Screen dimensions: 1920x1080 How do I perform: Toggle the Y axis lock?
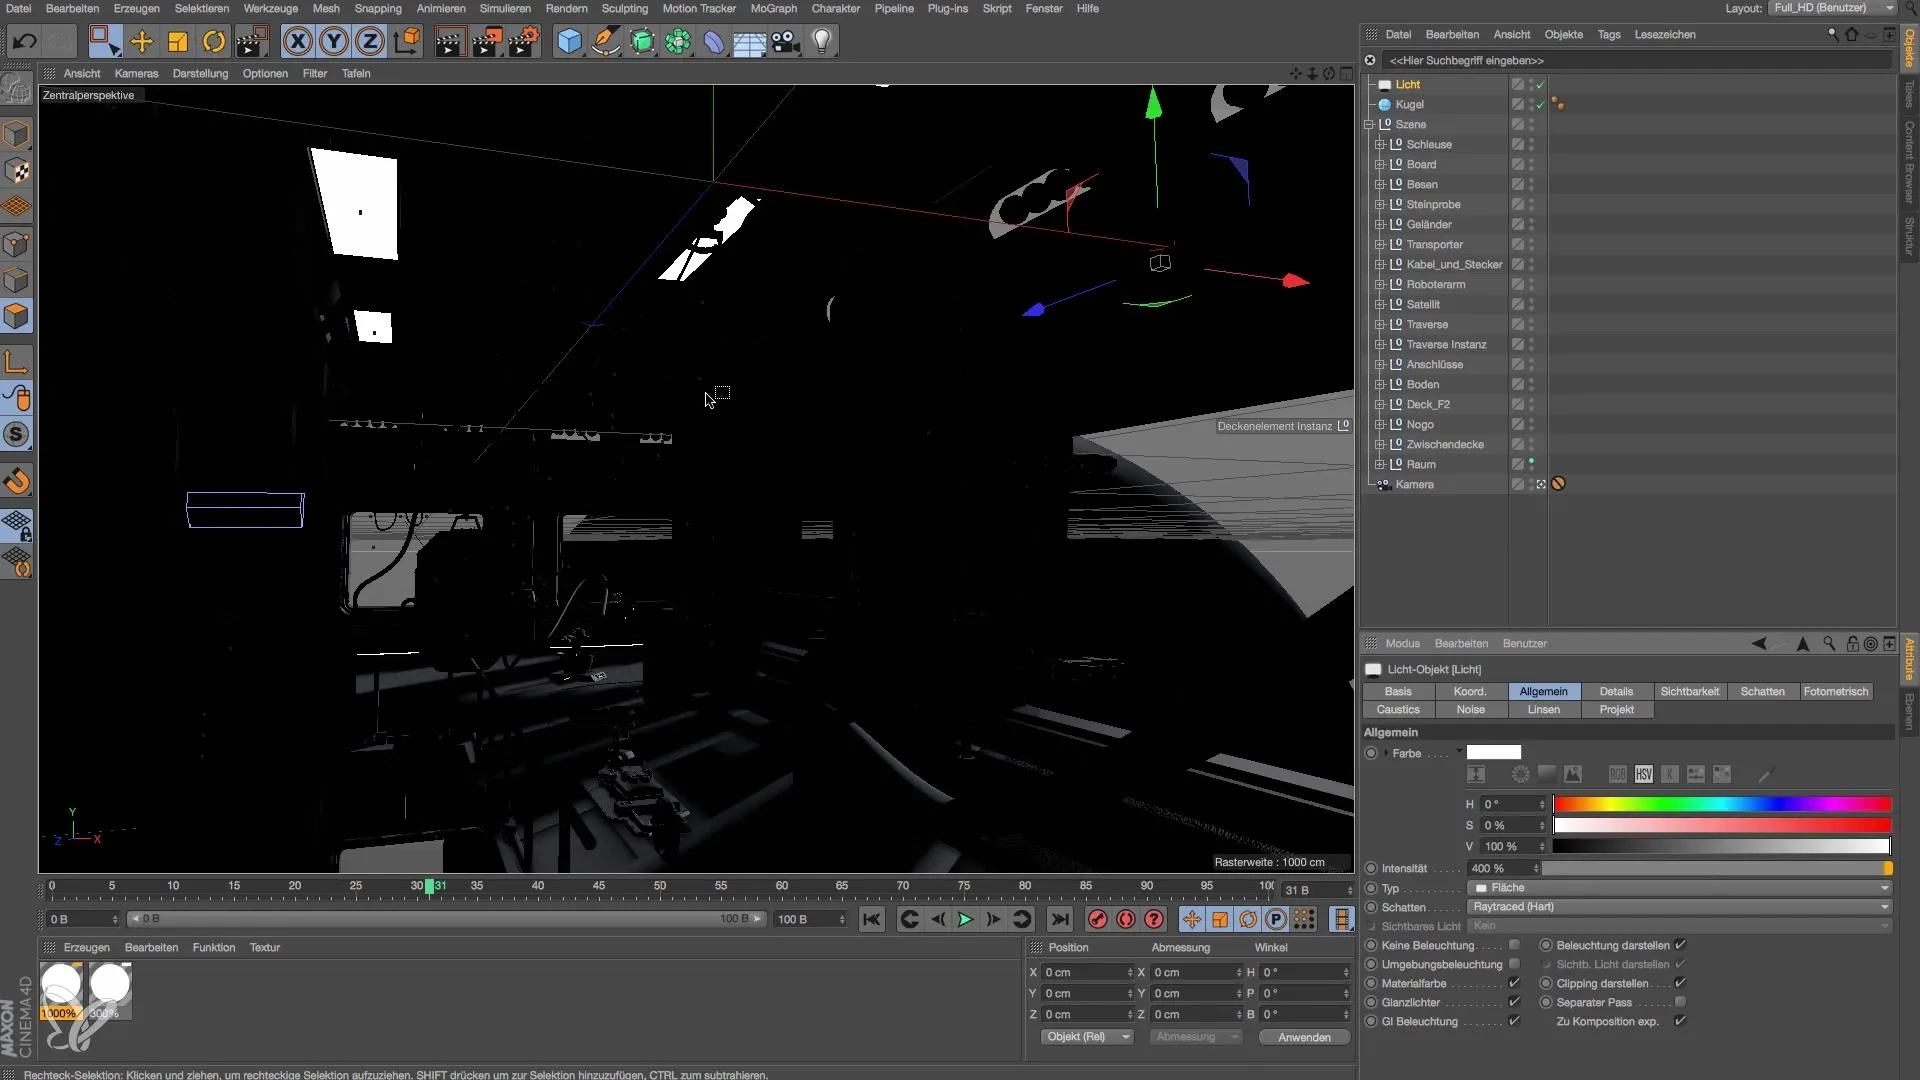point(333,41)
